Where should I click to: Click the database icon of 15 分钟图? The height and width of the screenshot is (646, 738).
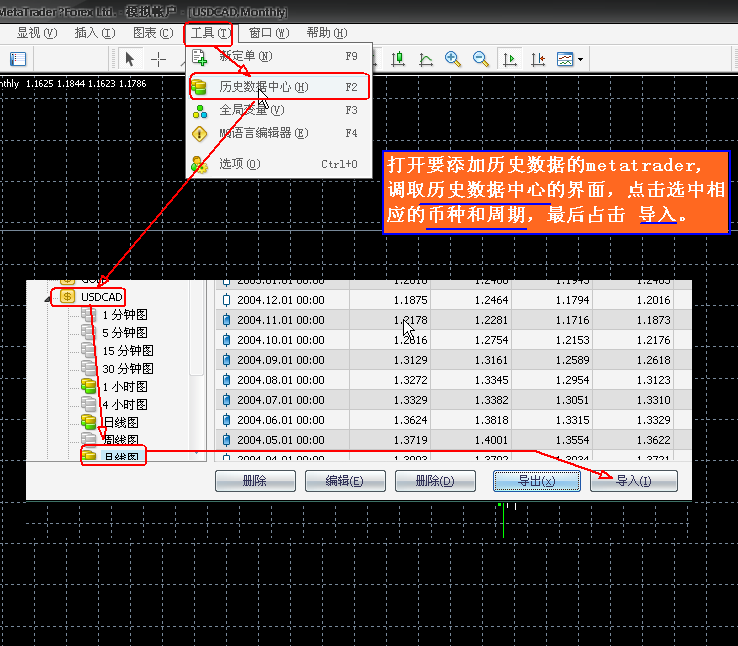click(88, 350)
